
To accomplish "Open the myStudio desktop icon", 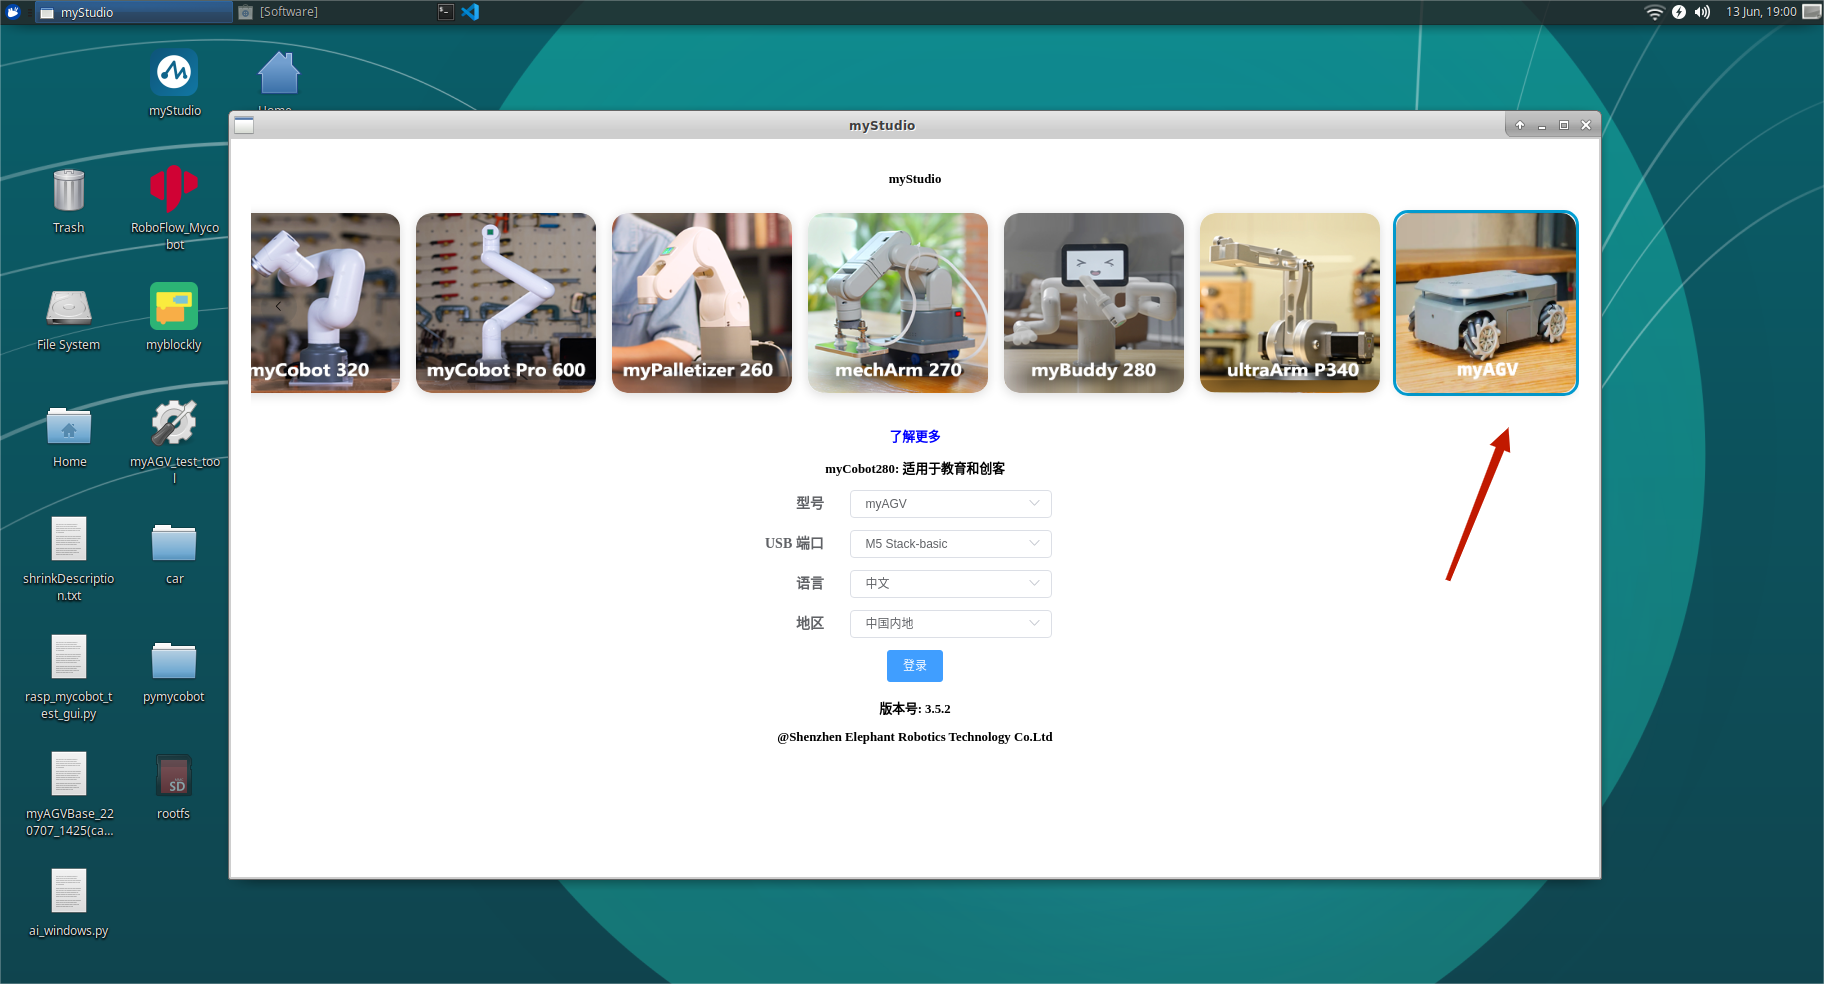I will (173, 80).
